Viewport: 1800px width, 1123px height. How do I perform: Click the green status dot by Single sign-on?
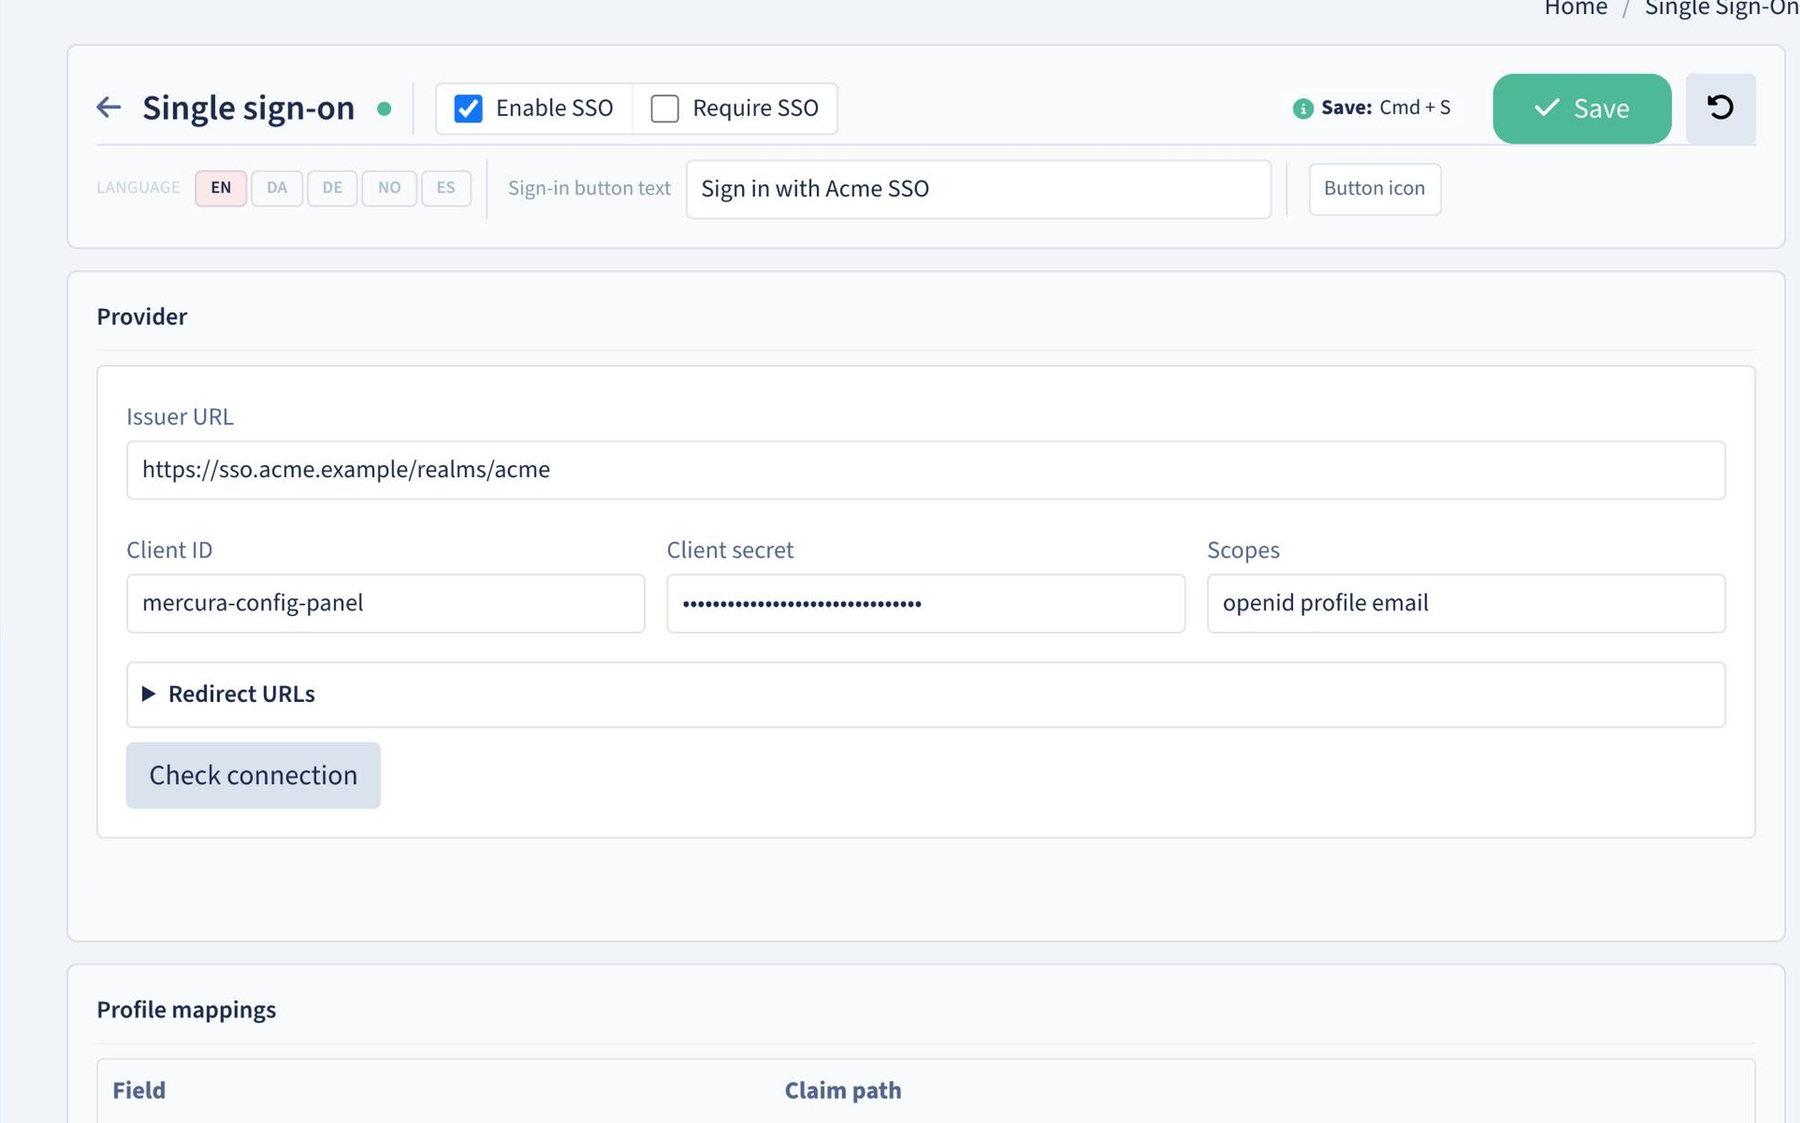(x=384, y=108)
